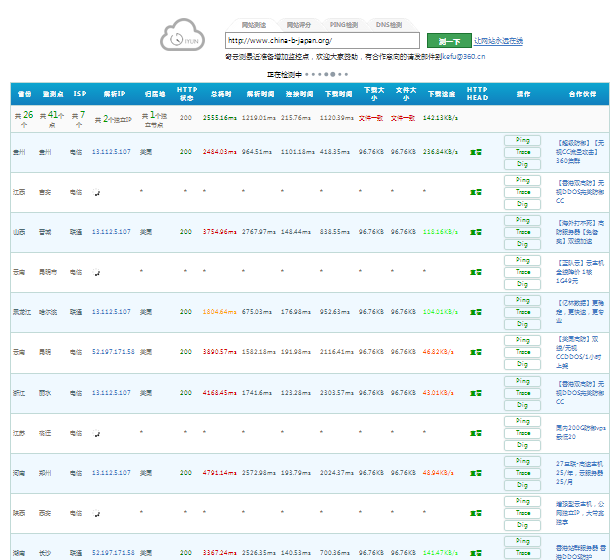Switch to the 网站评分 tab
This screenshot has height=560, width=615.
coord(299,25)
